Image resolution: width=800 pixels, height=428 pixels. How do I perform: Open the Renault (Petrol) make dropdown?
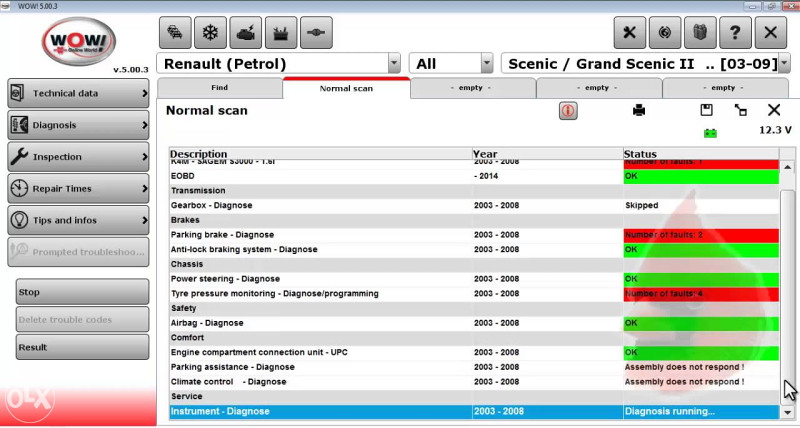[x=394, y=63]
